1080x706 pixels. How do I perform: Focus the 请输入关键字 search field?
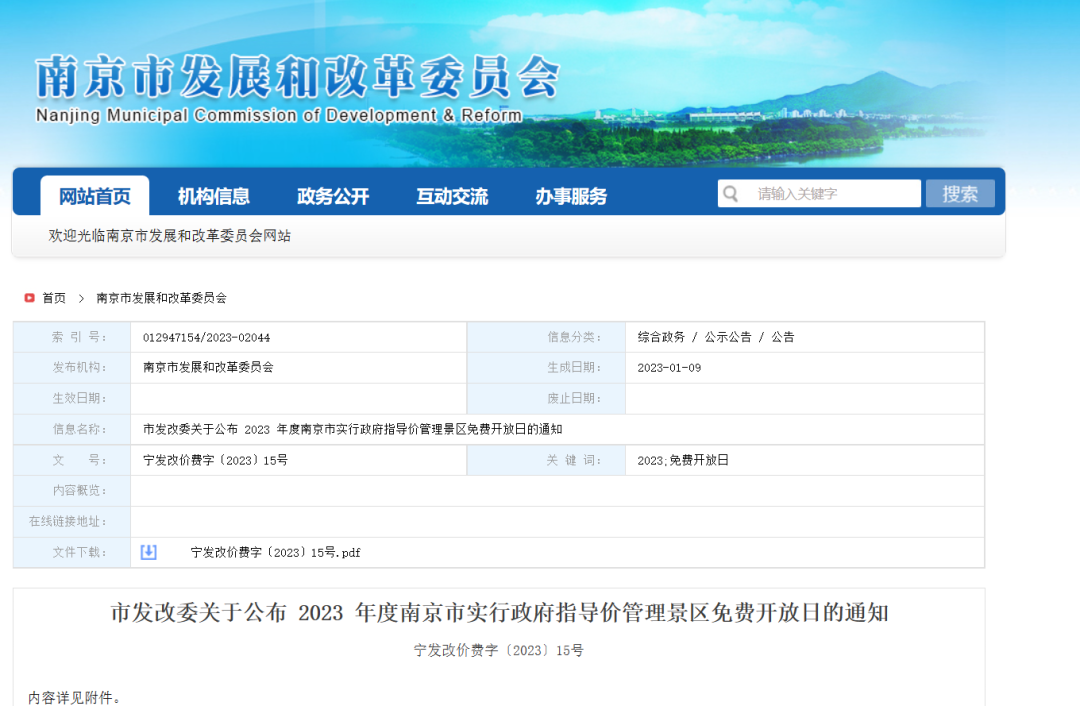tap(819, 194)
